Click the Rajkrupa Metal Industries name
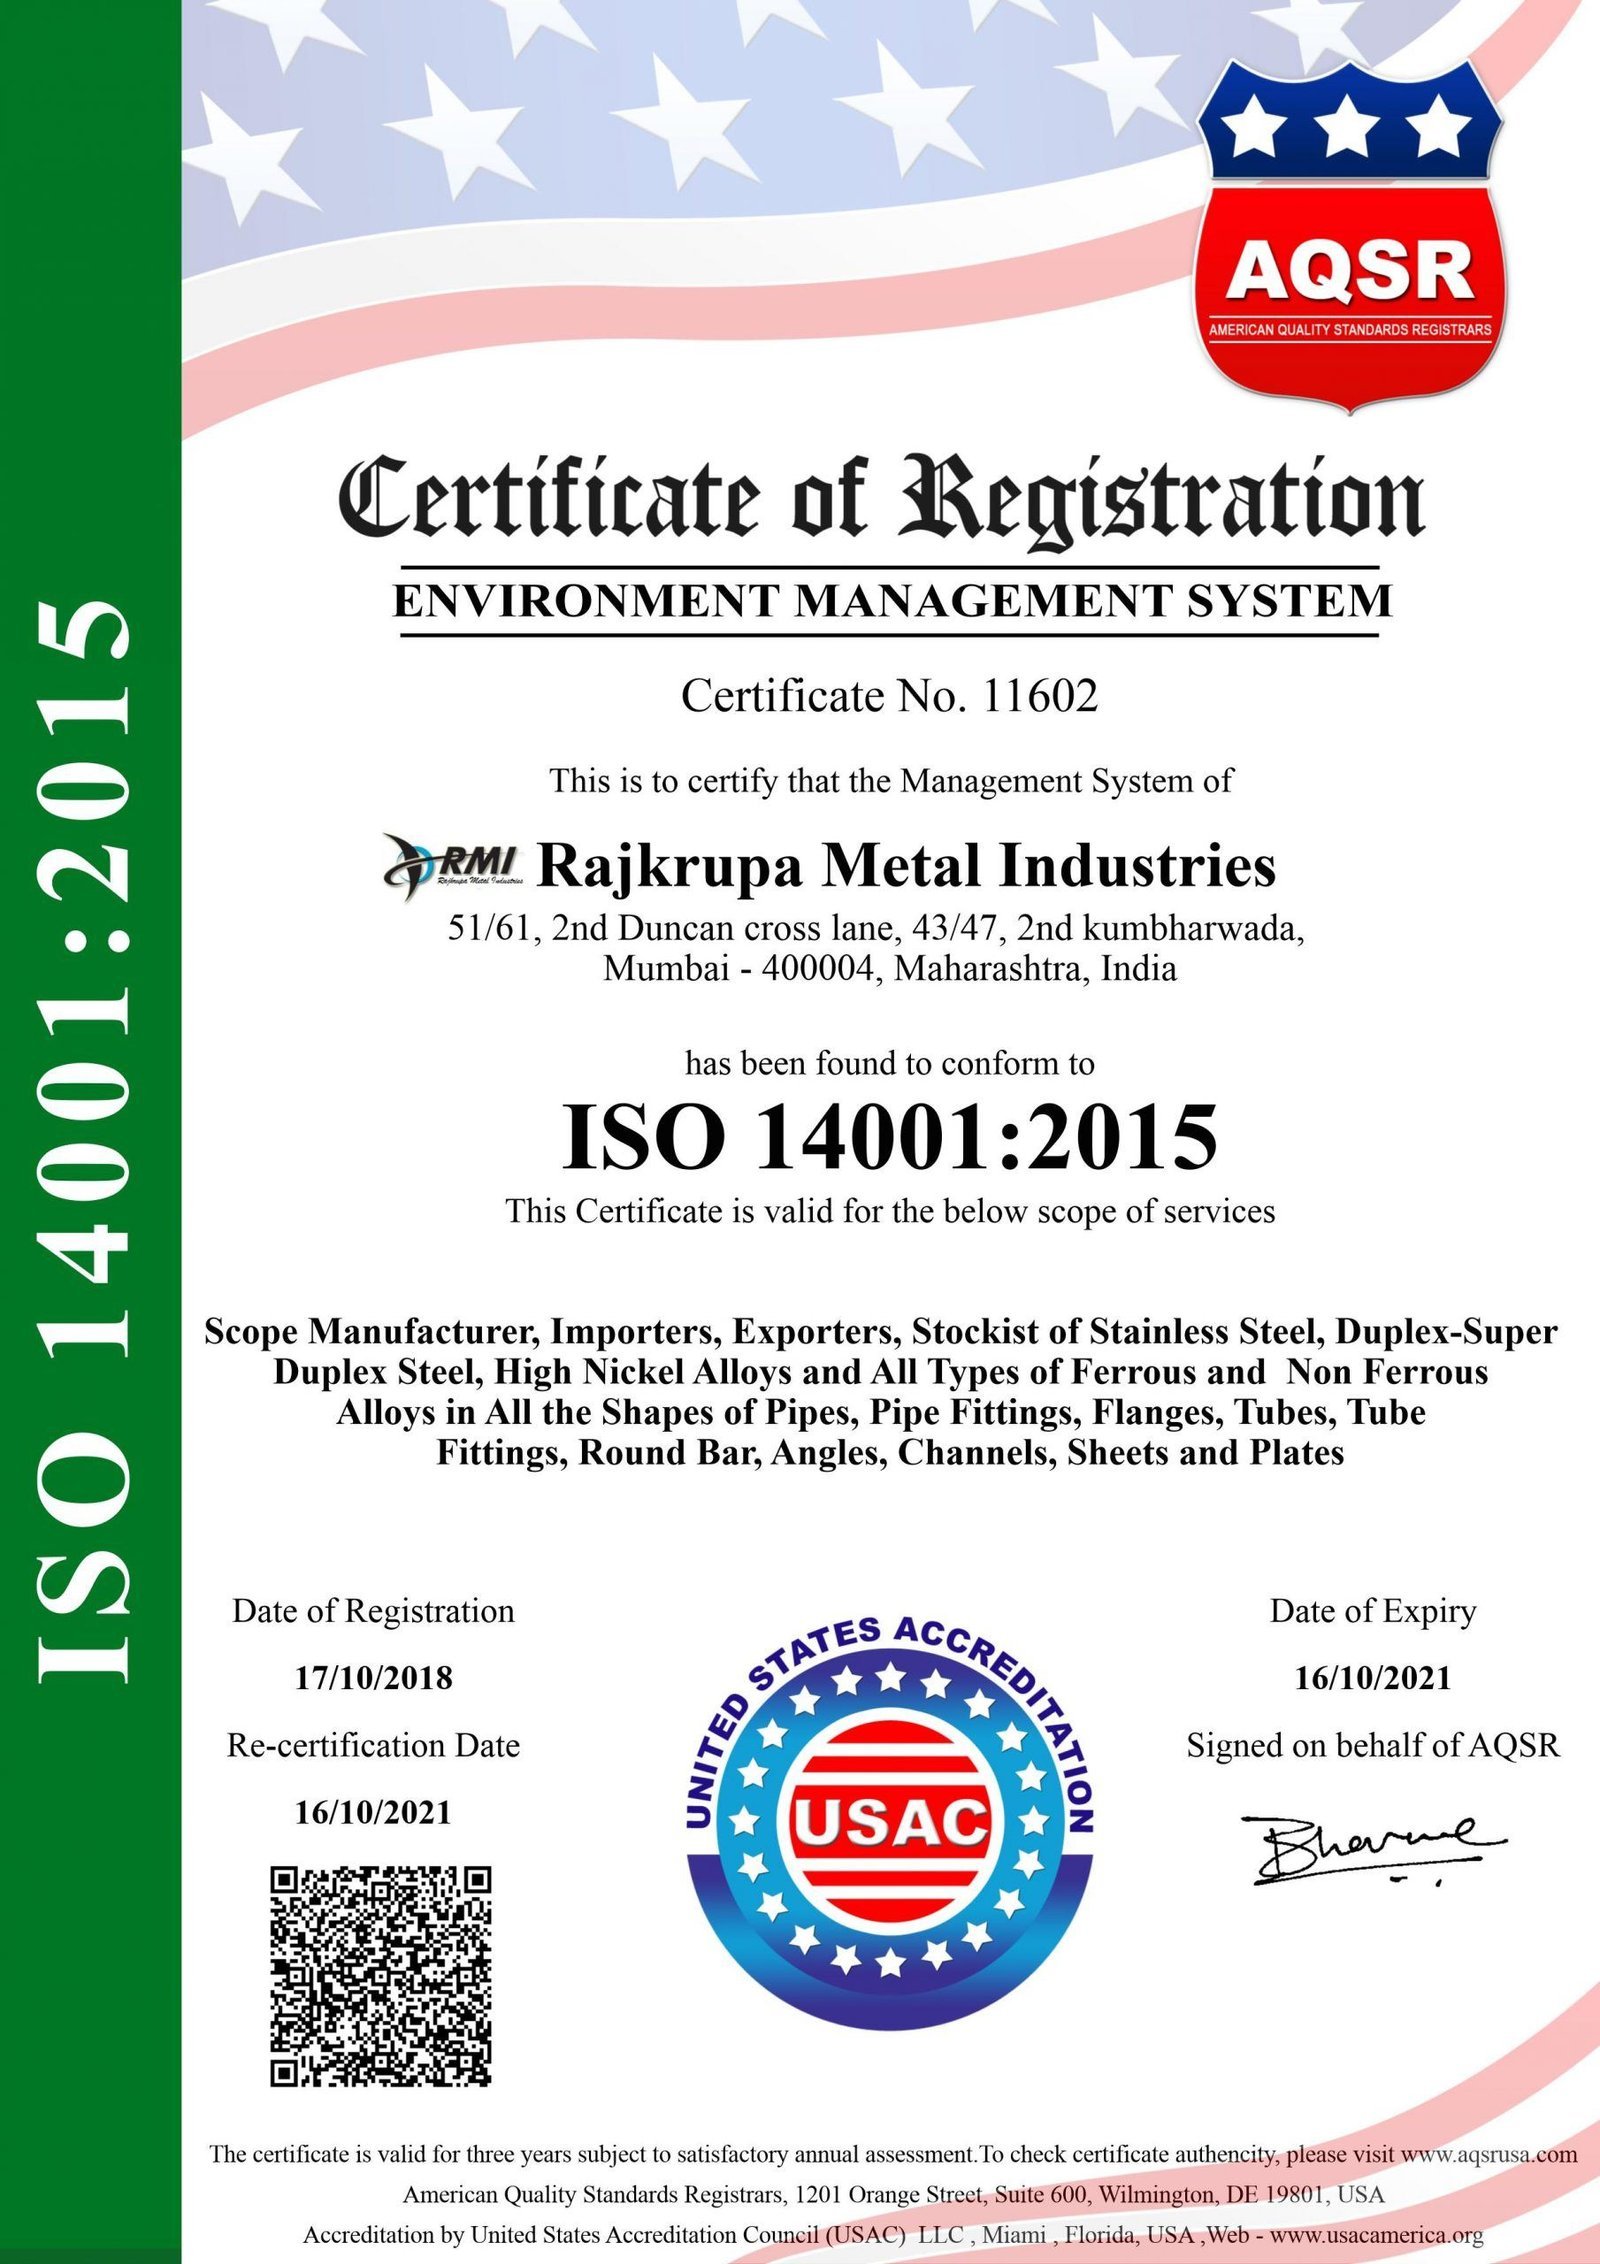1600x2264 pixels. point(906,866)
